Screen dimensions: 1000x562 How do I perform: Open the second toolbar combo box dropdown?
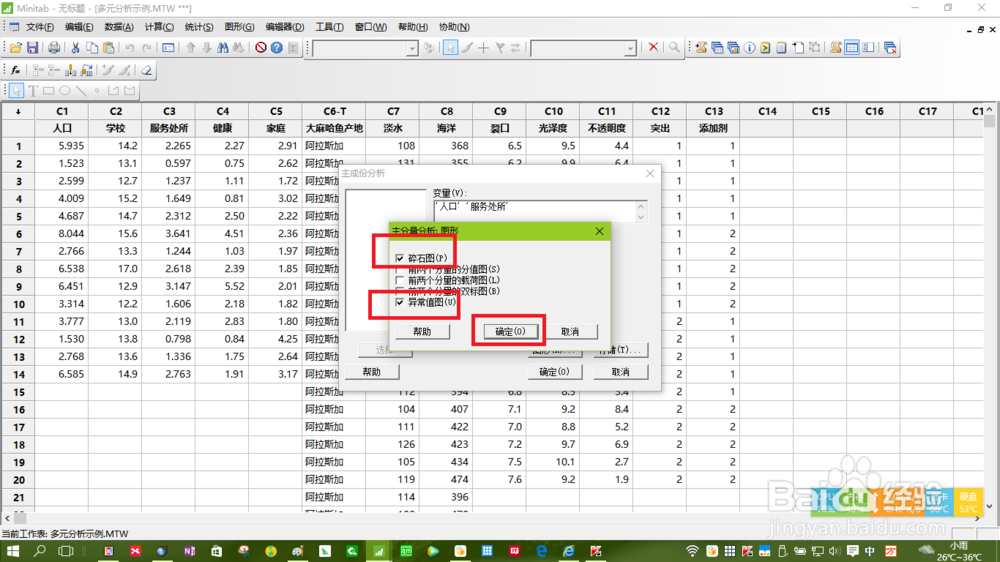tap(630, 48)
